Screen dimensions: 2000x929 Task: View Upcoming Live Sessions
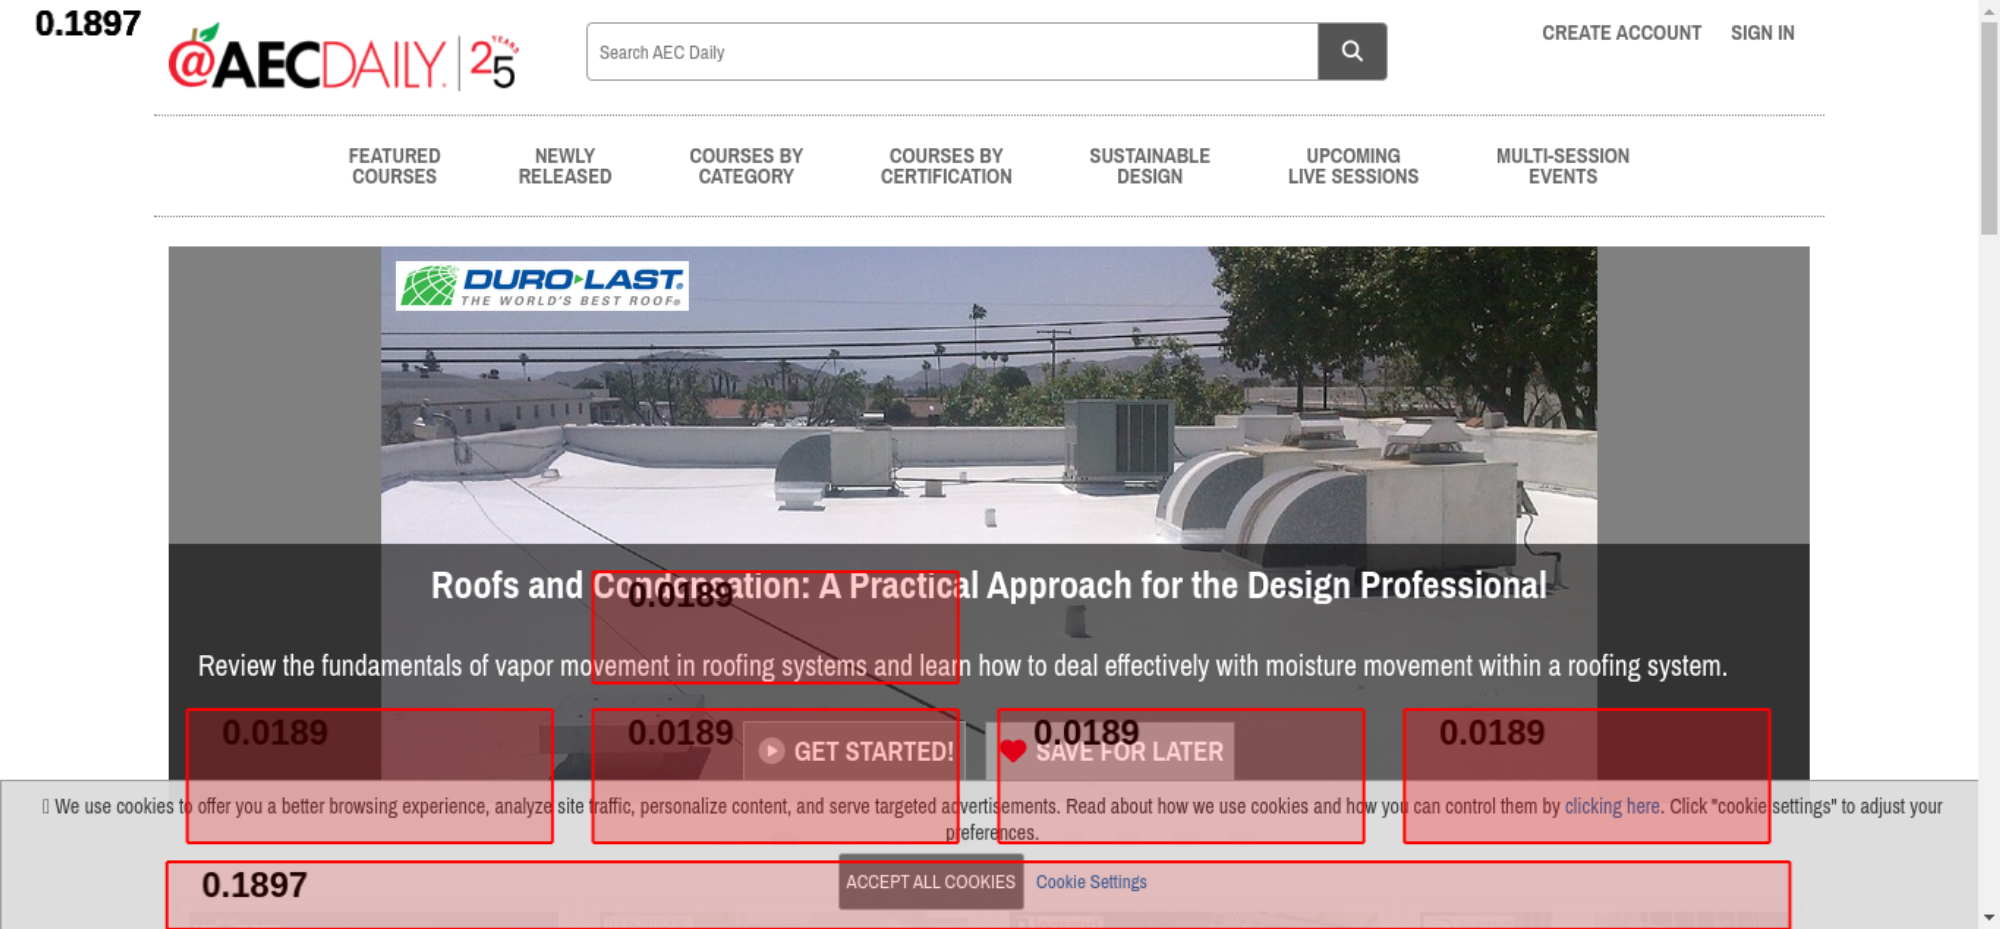tap(1353, 166)
